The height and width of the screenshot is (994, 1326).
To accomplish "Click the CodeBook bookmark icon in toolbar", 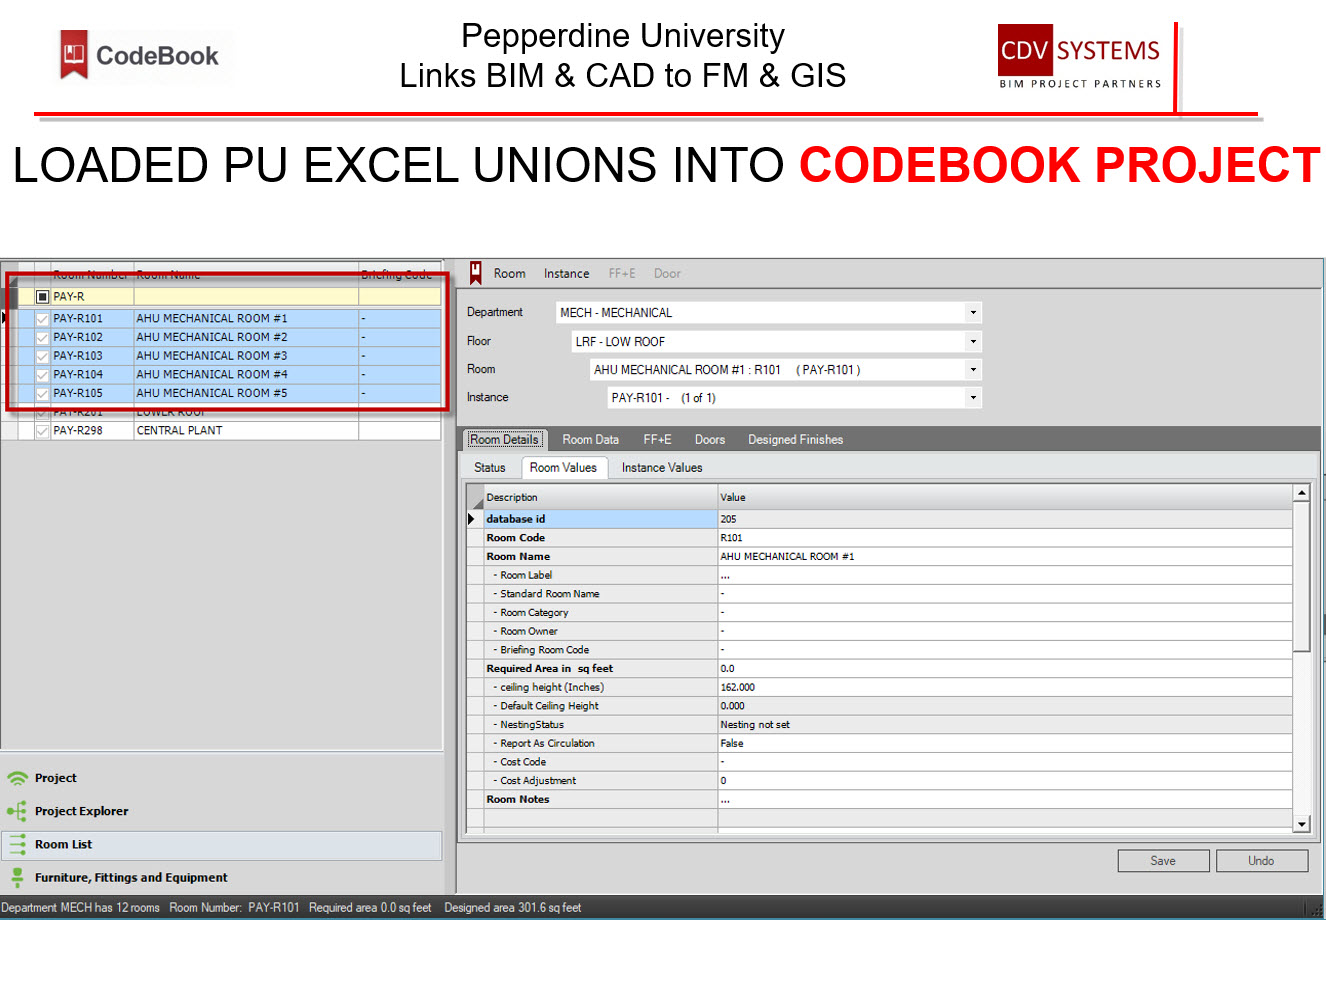I will [476, 273].
